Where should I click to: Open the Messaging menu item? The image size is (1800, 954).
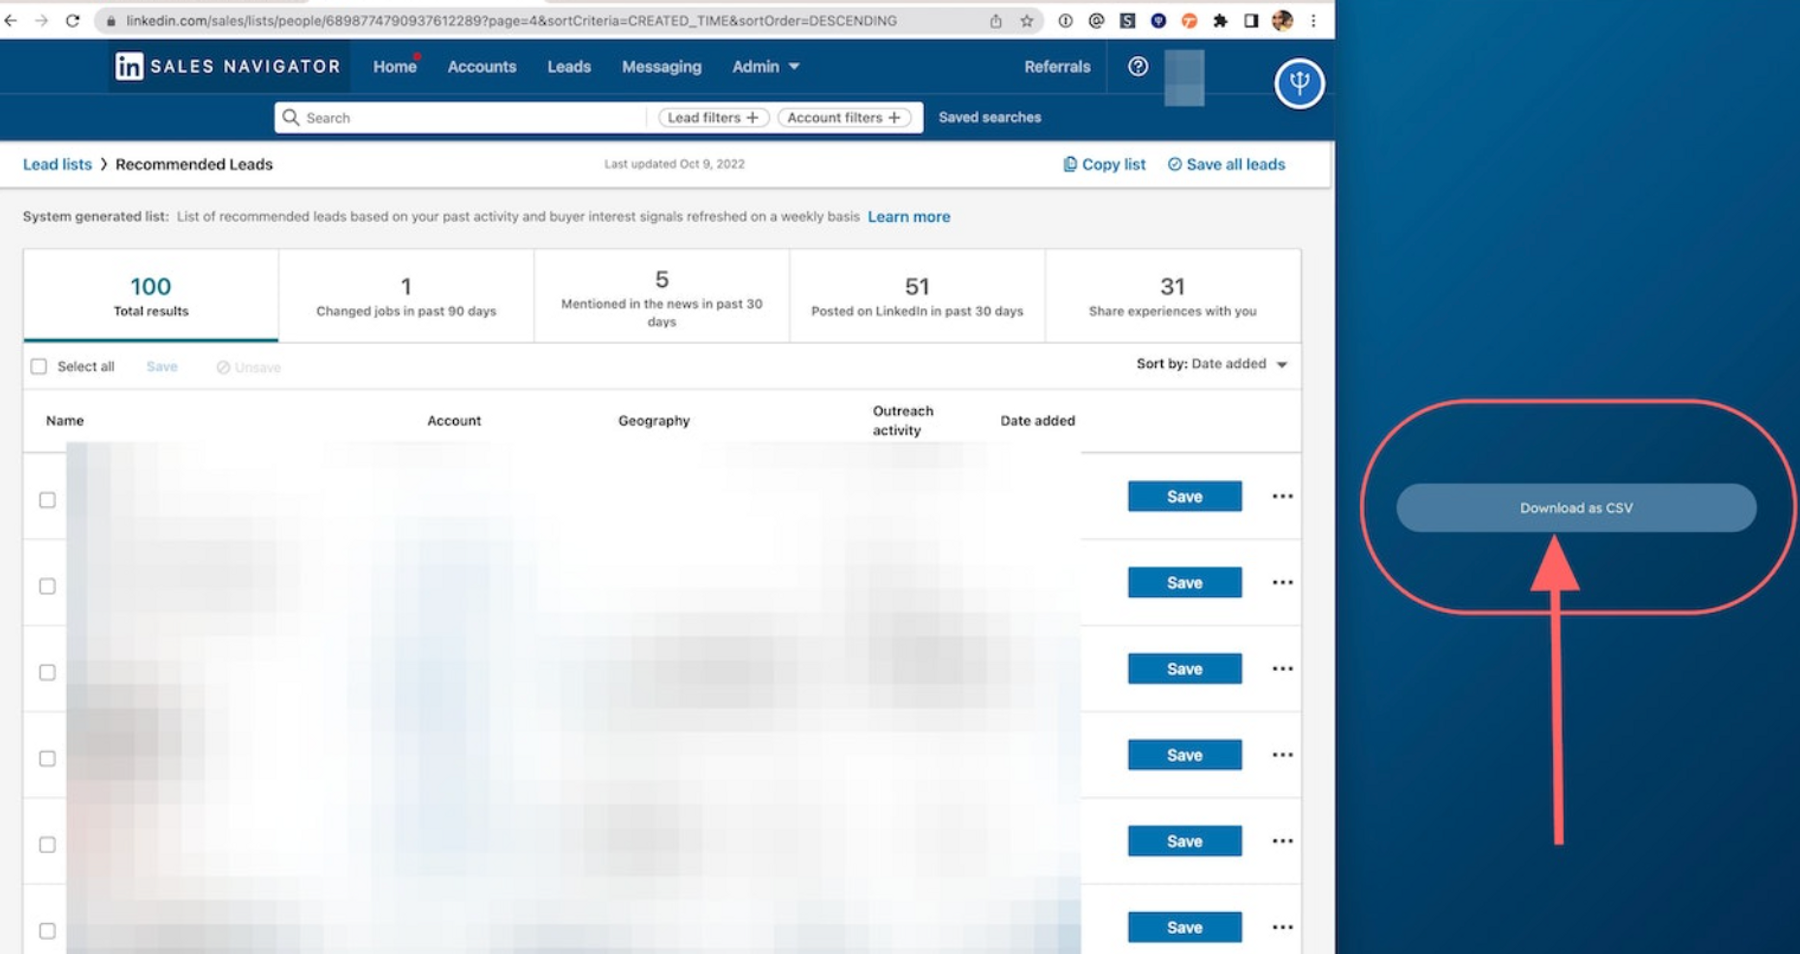pos(662,66)
